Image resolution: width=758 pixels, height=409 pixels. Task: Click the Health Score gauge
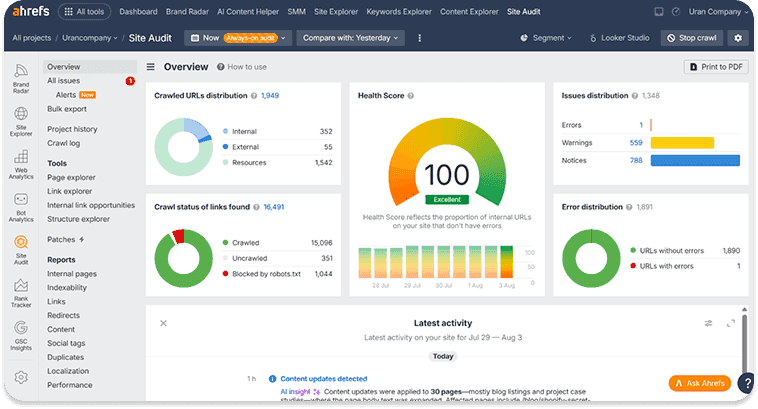[447, 162]
